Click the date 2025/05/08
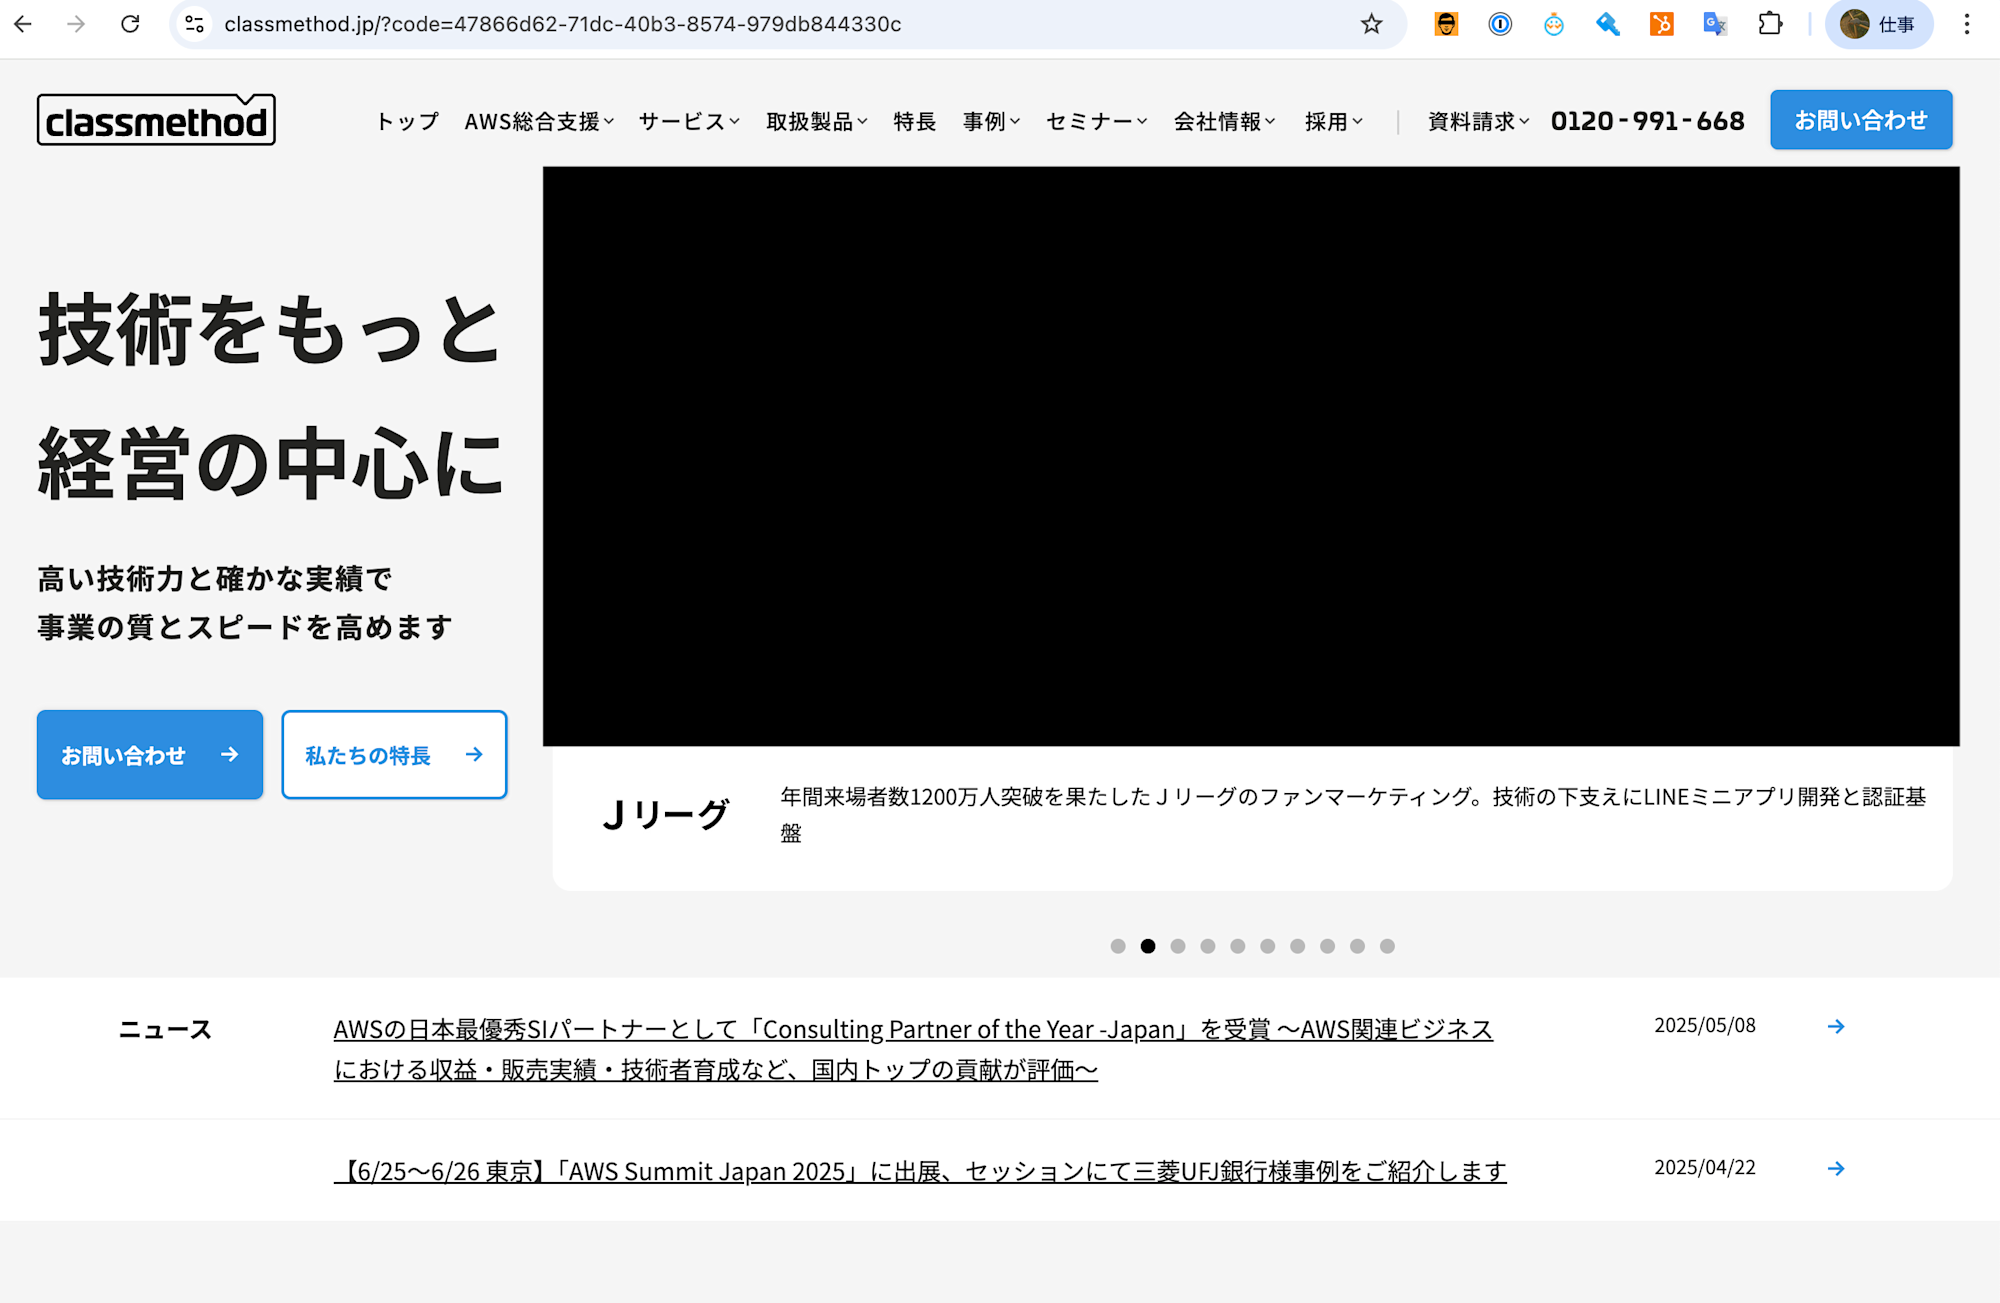The image size is (2000, 1303). (1705, 1025)
